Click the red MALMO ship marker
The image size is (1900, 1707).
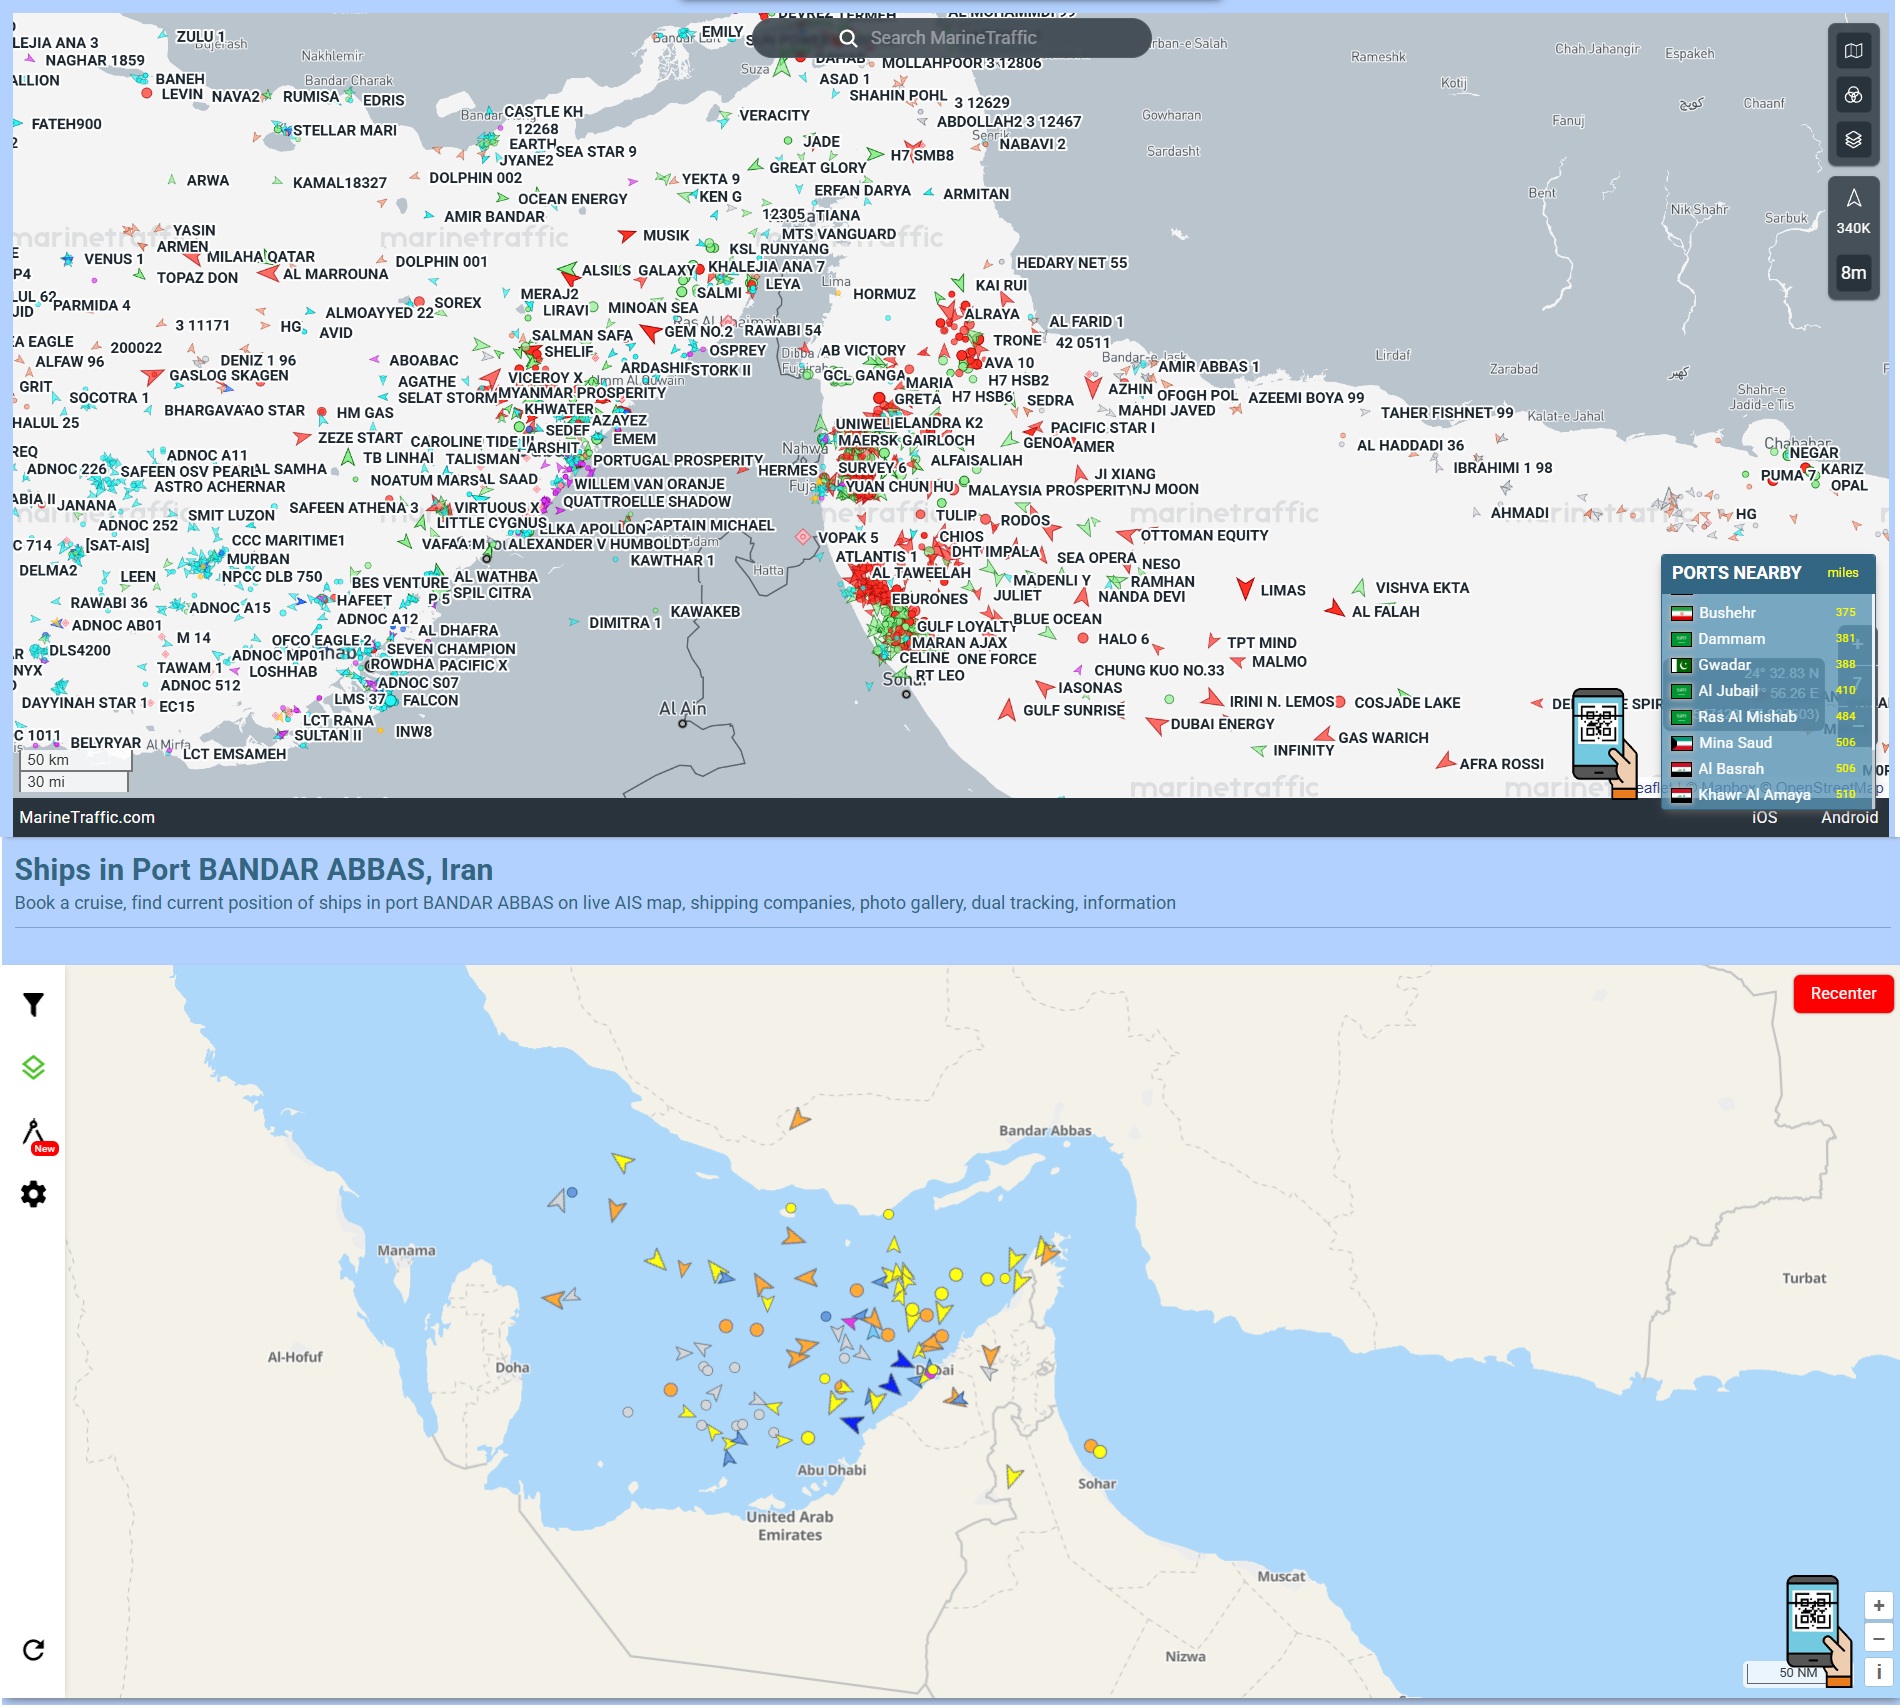point(1238,661)
